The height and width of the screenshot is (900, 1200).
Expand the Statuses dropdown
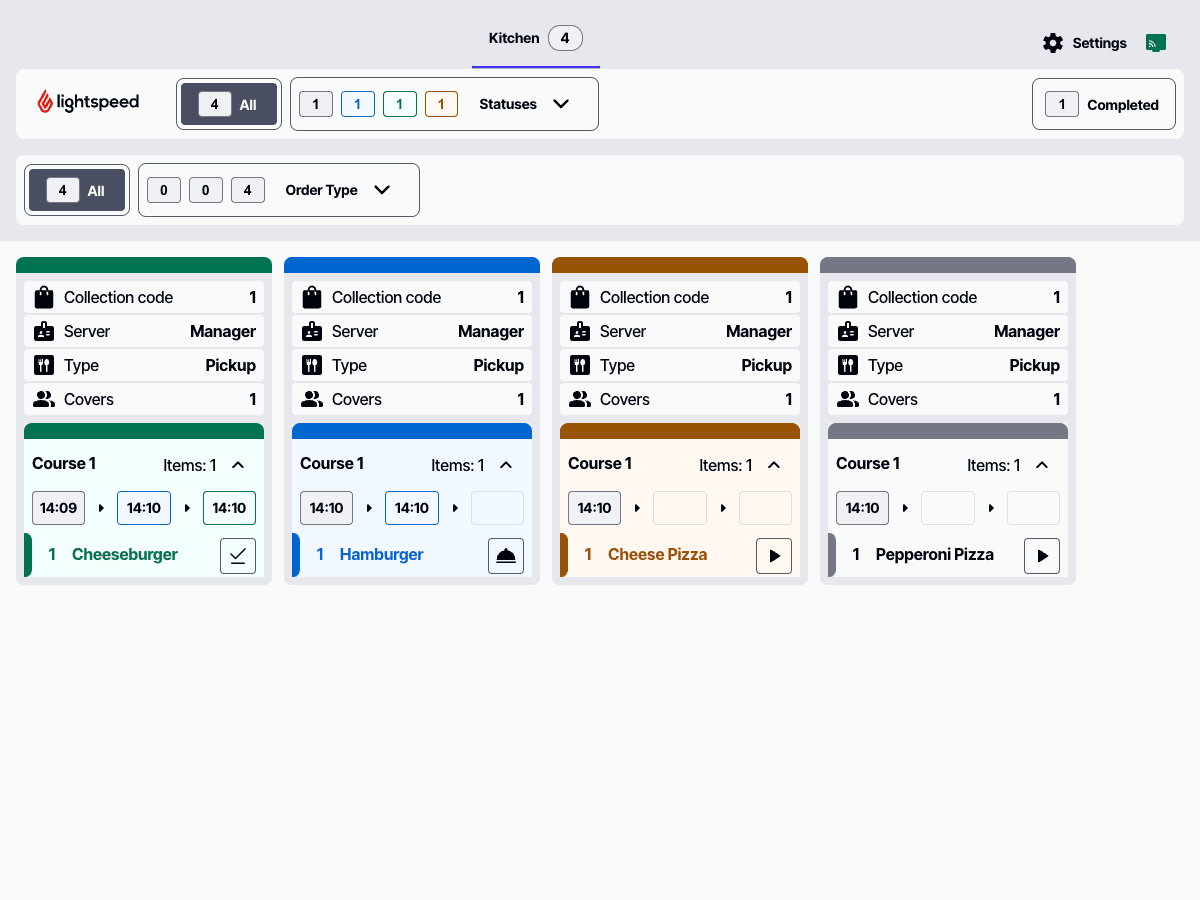click(x=561, y=104)
